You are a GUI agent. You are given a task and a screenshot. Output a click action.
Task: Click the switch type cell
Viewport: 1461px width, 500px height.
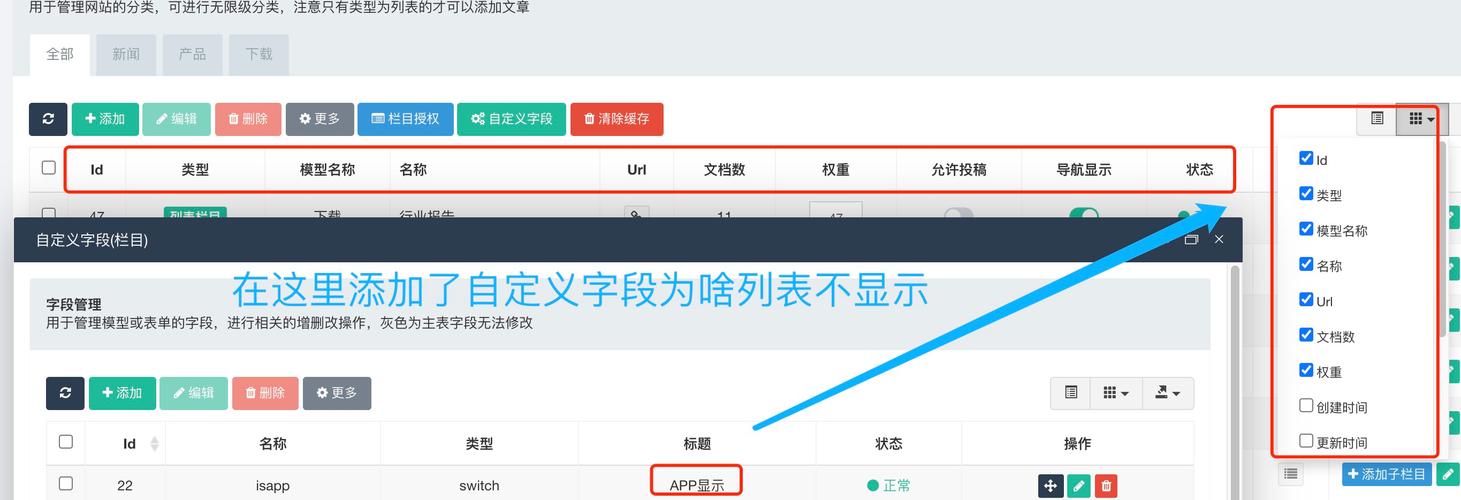pos(479,486)
